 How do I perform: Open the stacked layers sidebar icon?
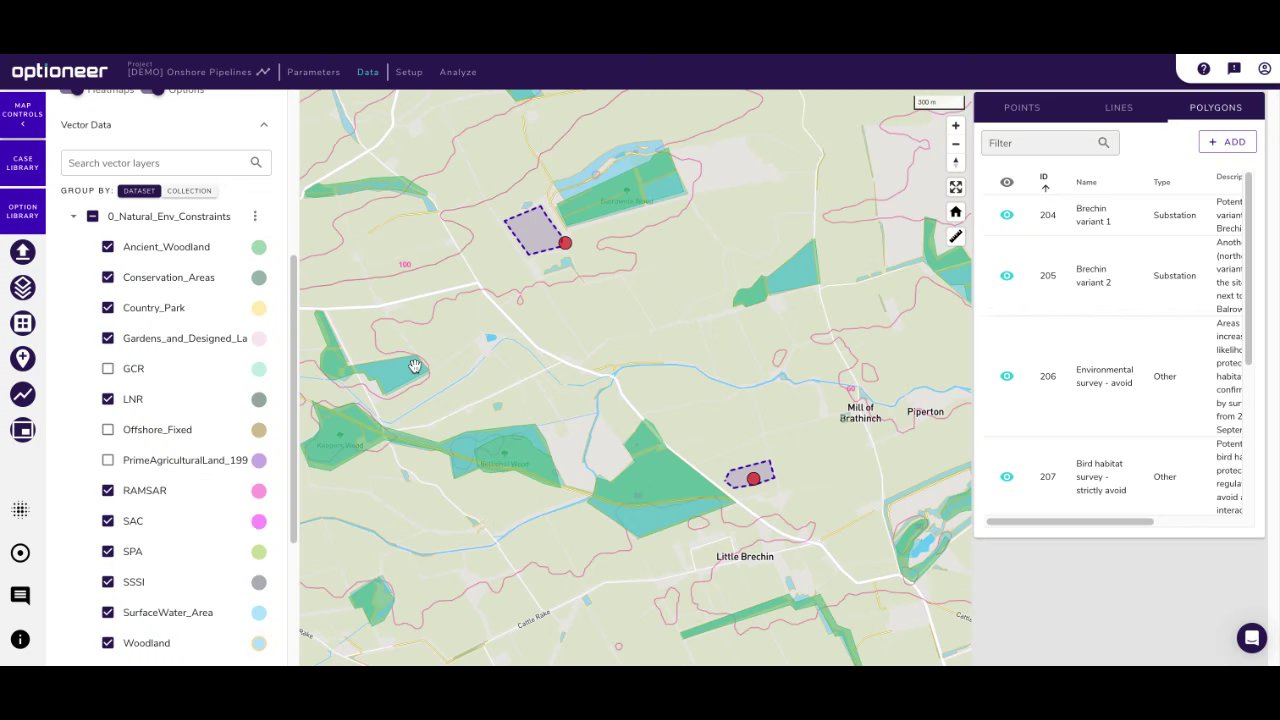23,288
